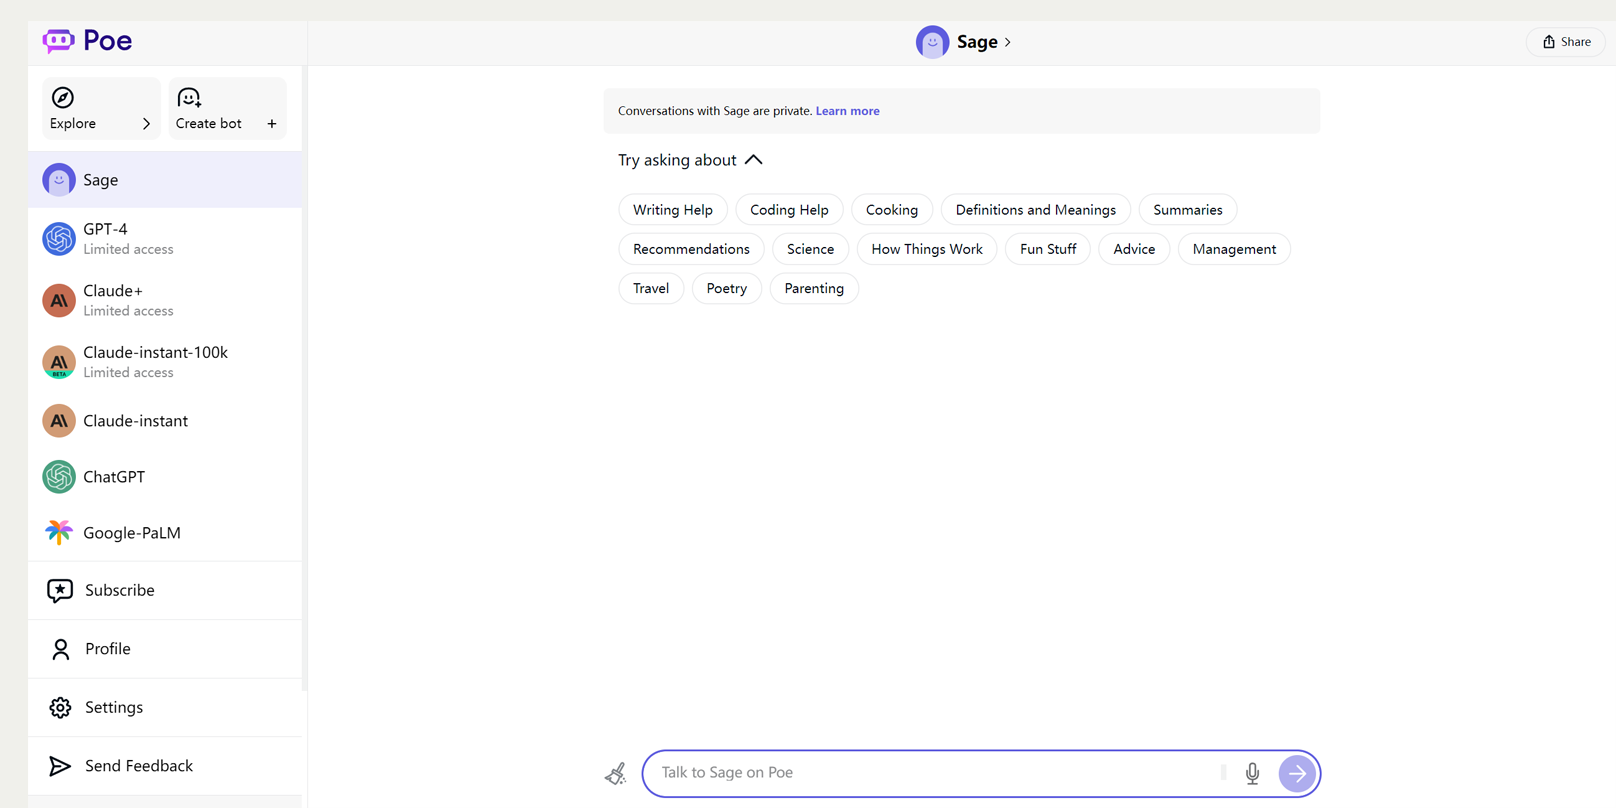The image size is (1616, 808).
Task: Click the Create bot robot icon
Action: click(x=189, y=97)
